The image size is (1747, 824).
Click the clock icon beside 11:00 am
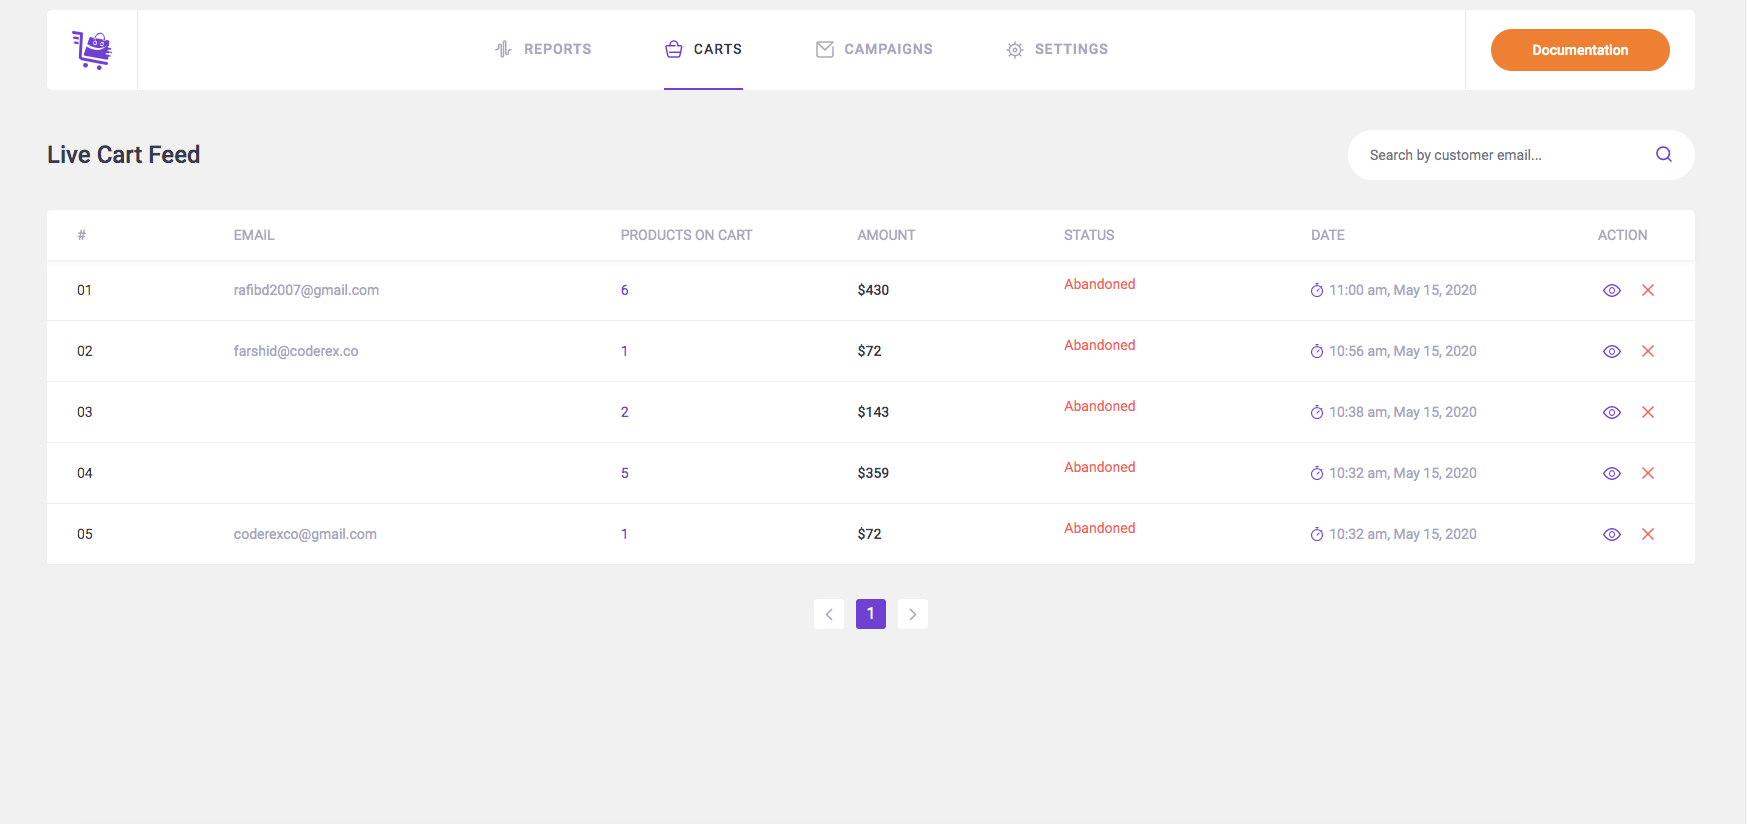1317,290
